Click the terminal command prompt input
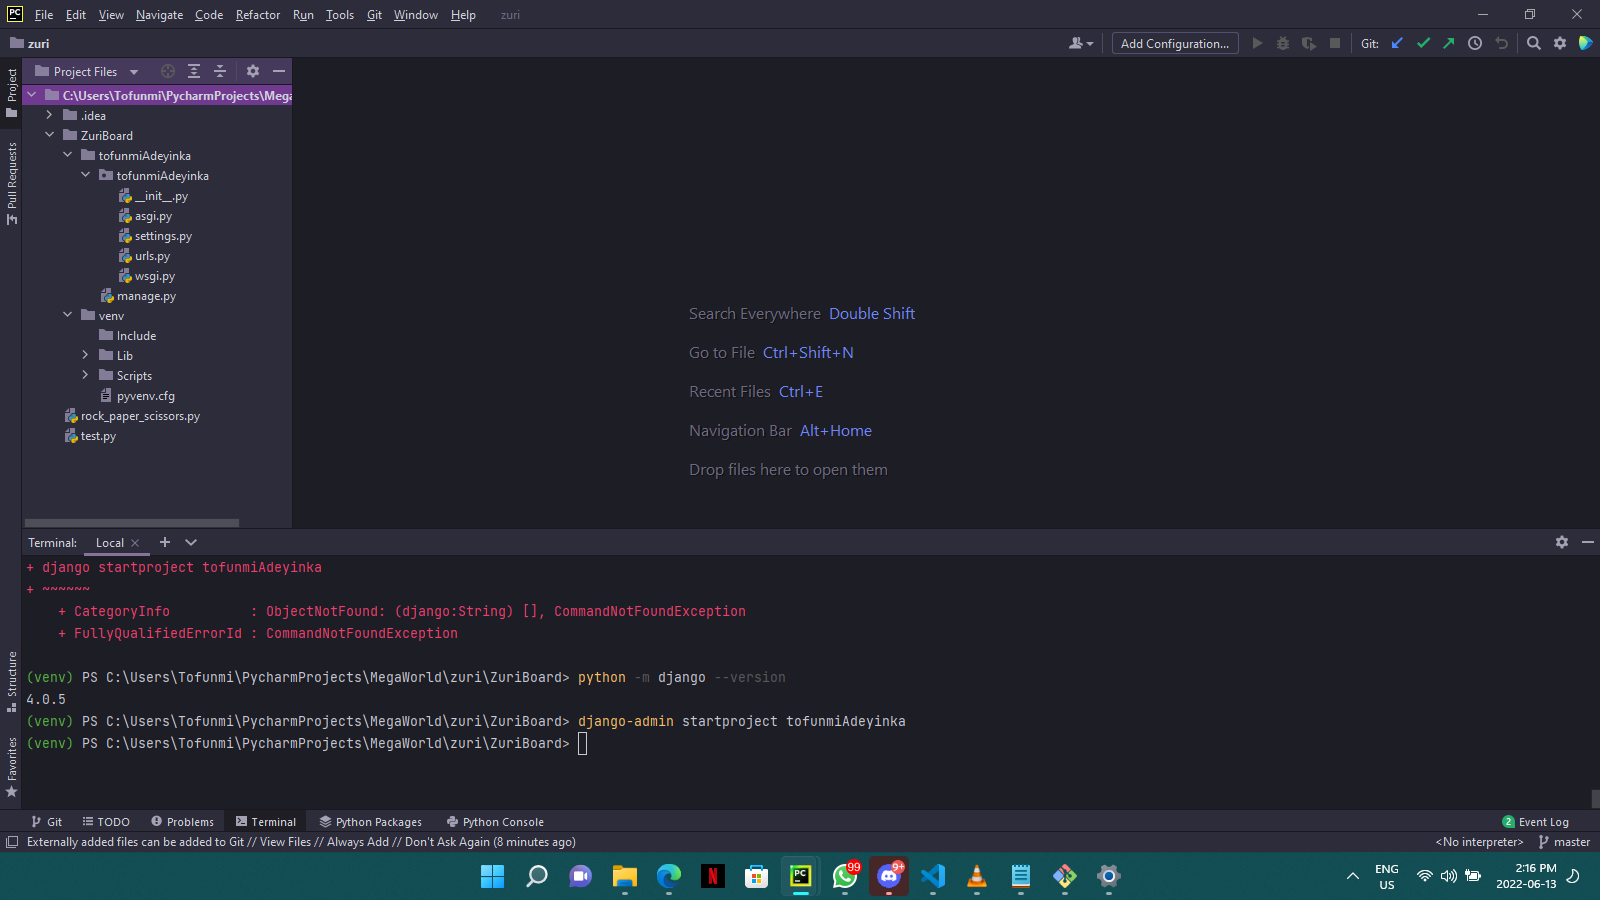 coord(583,743)
